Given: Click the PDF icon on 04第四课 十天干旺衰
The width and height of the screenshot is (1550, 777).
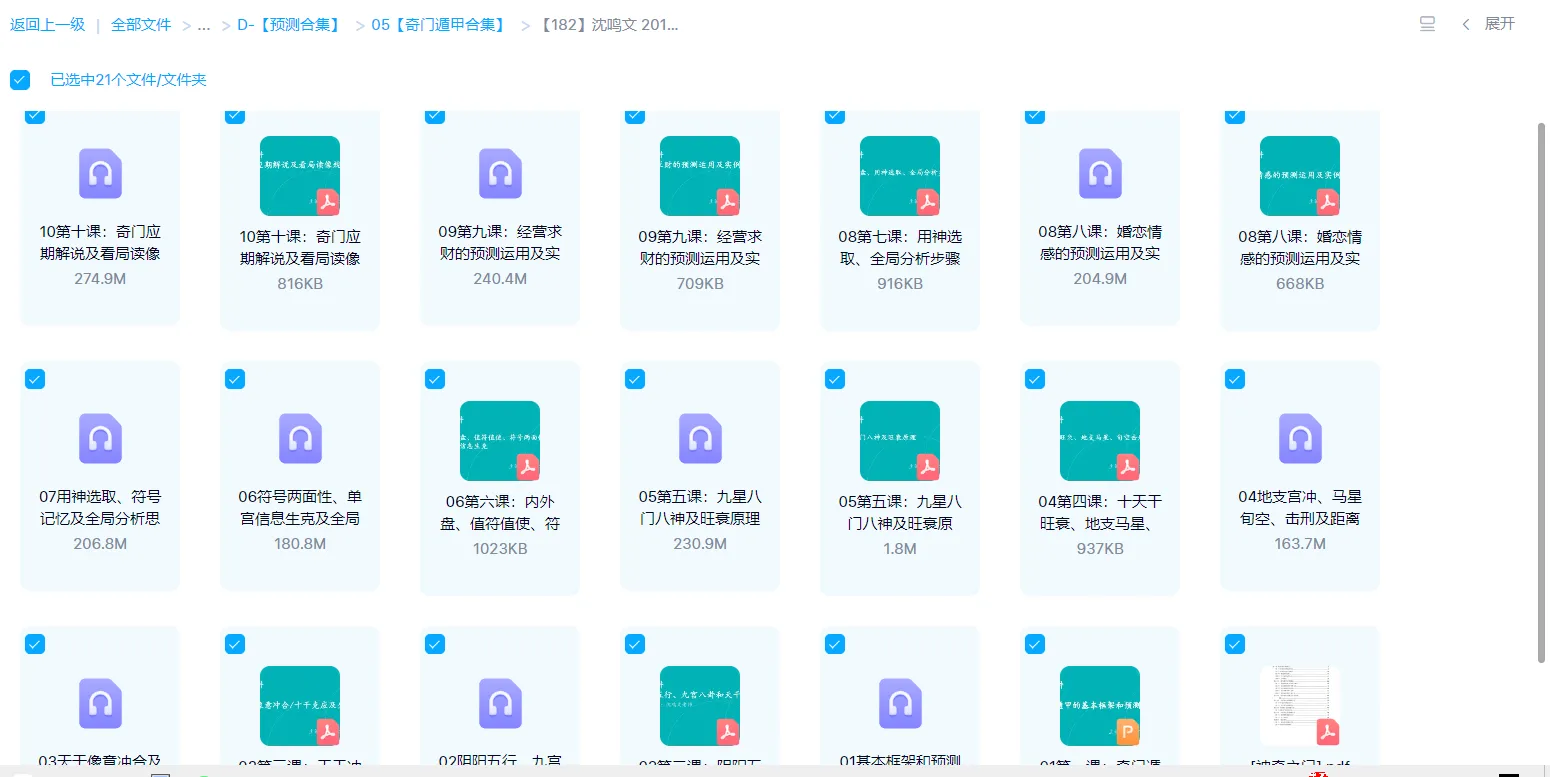Looking at the screenshot, I should pyautogui.click(x=1126, y=465).
